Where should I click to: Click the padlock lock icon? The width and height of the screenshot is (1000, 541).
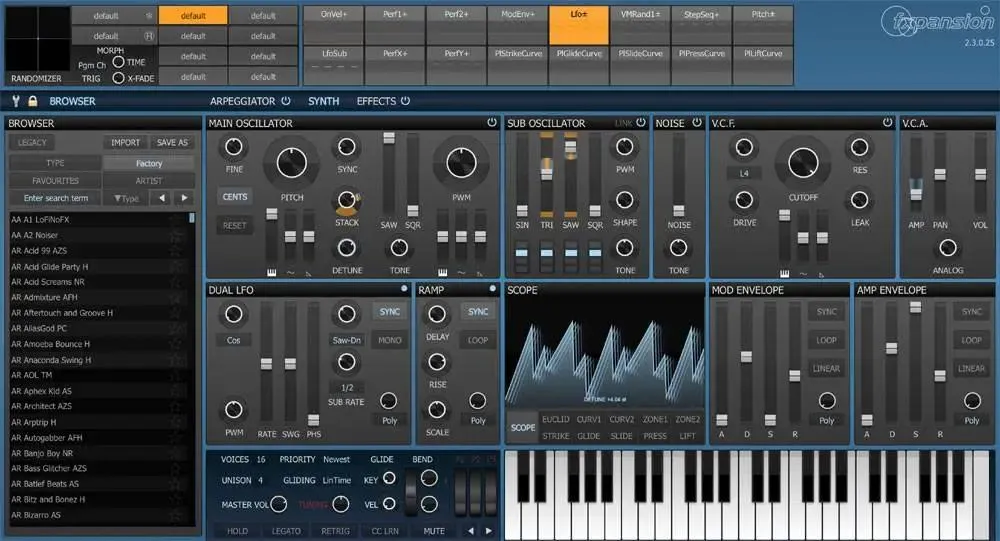33,101
